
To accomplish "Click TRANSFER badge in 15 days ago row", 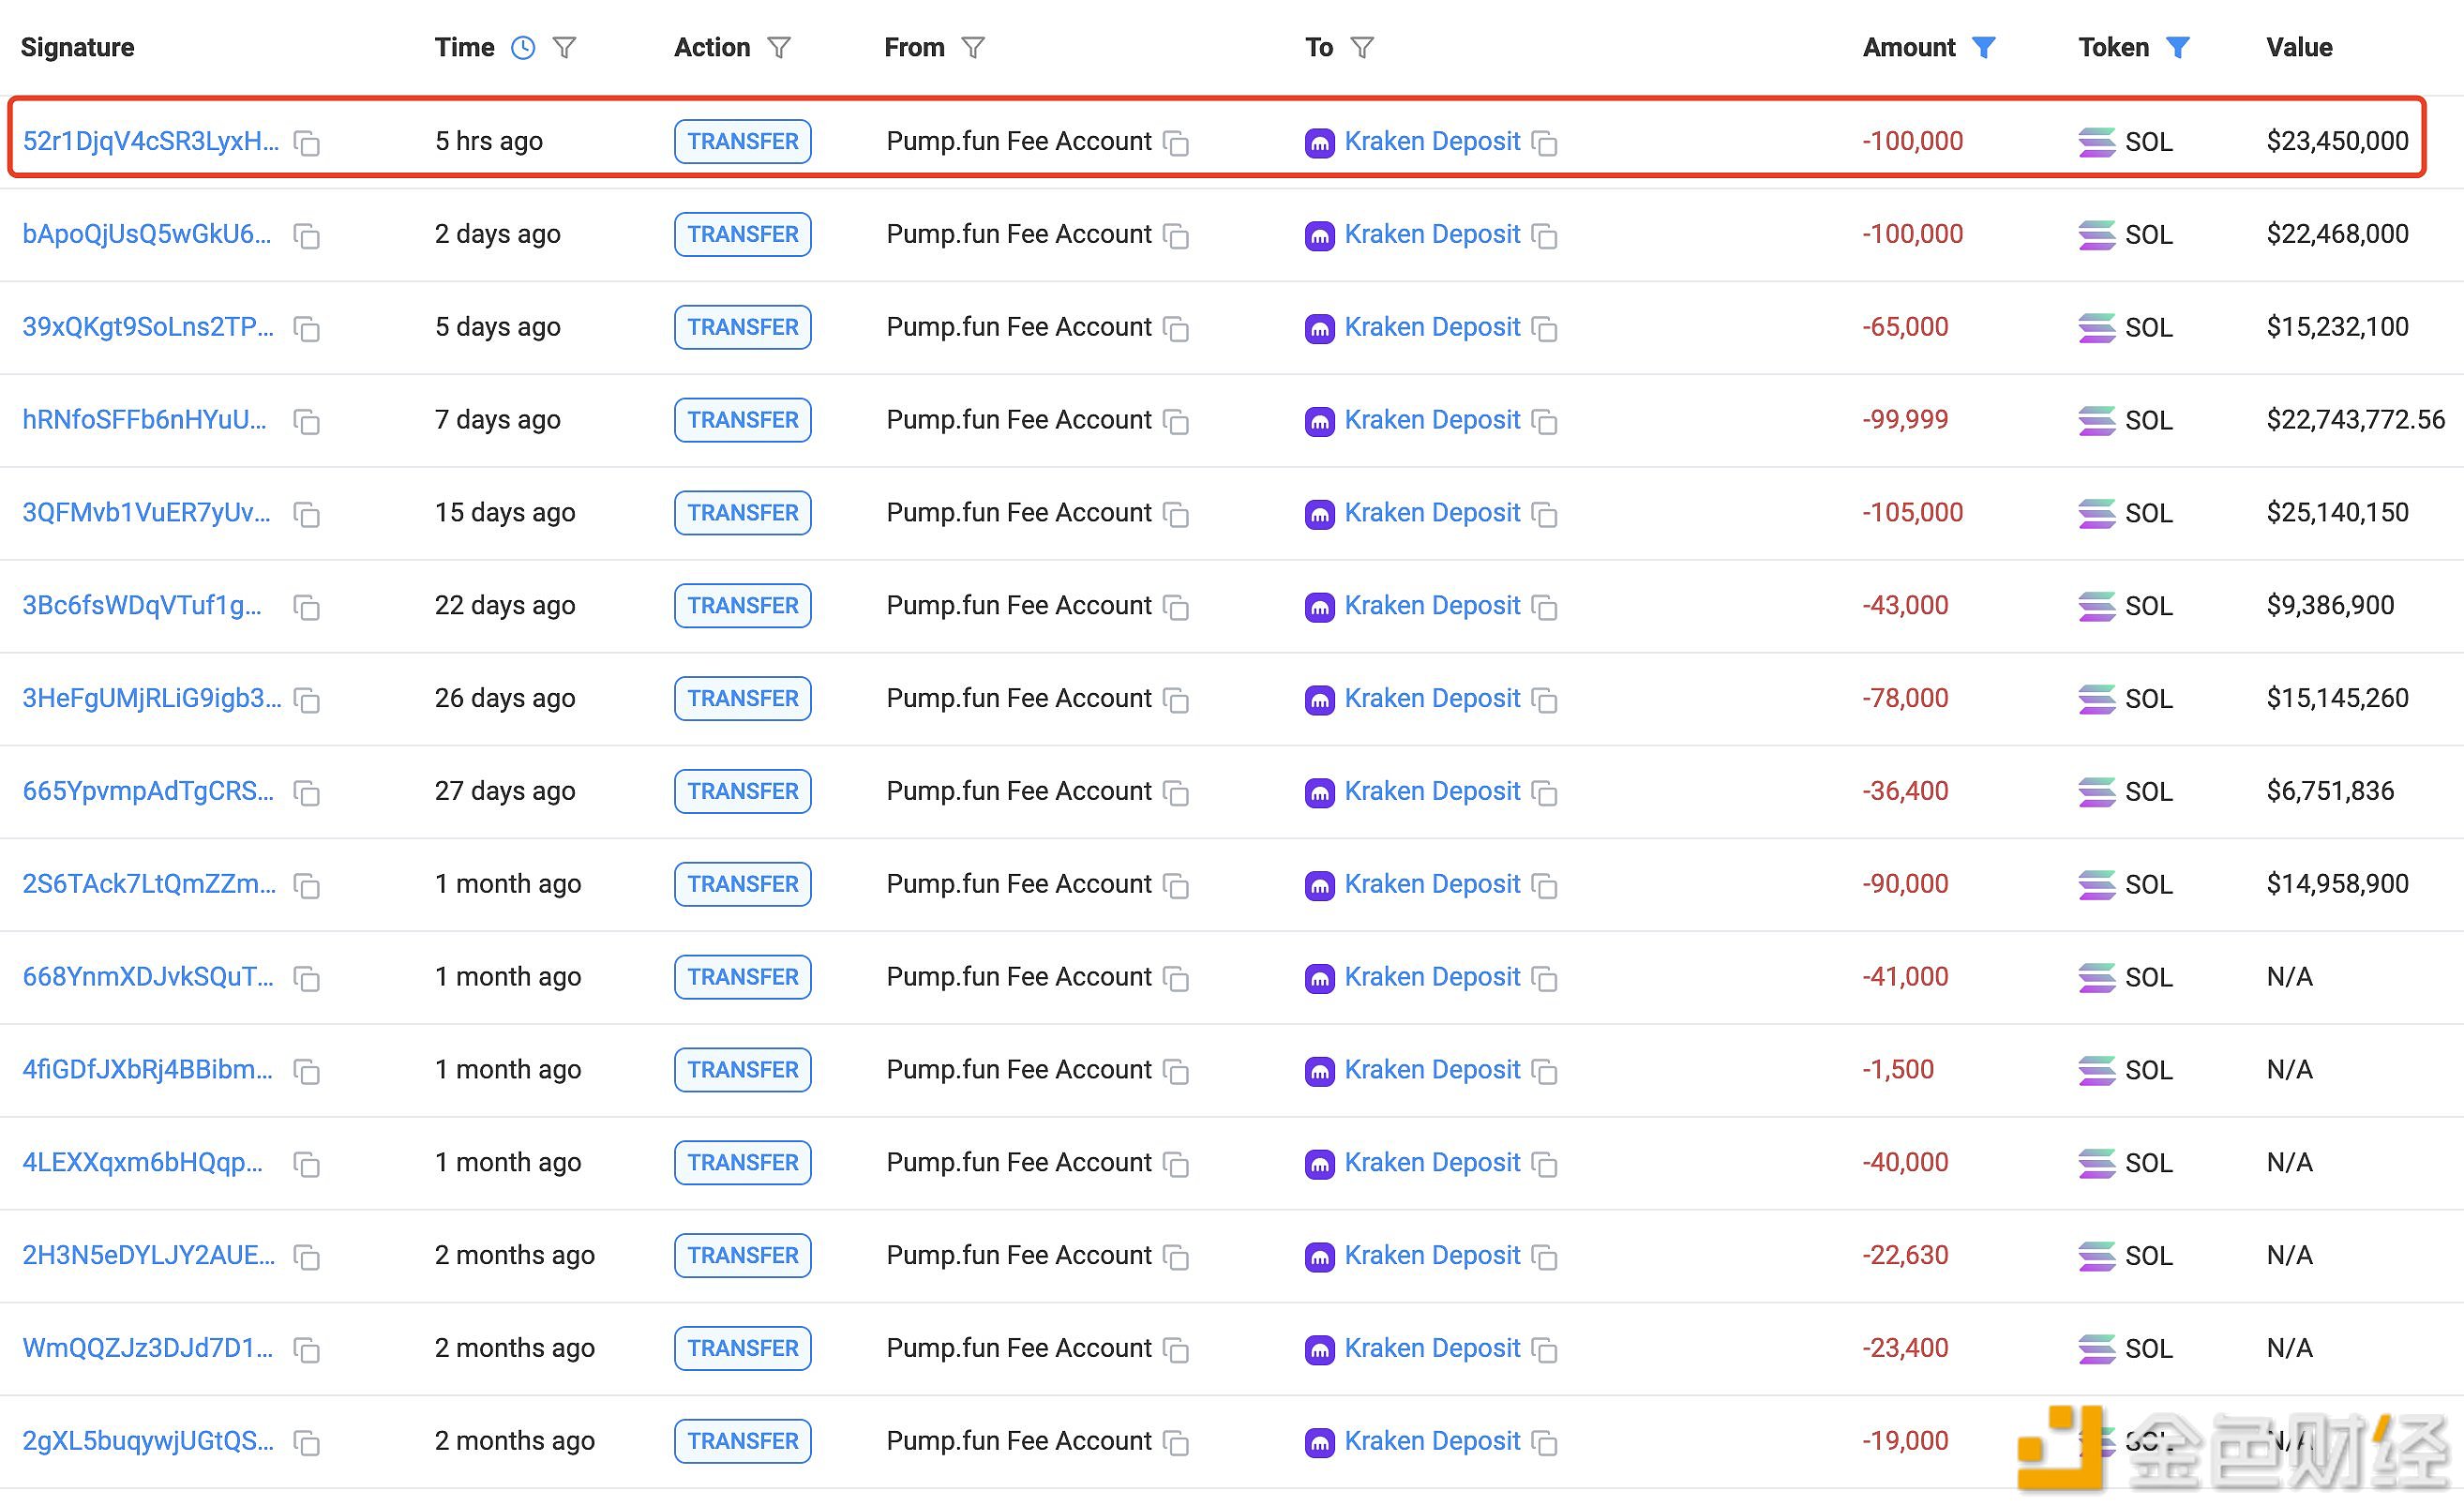I will pos(743,513).
